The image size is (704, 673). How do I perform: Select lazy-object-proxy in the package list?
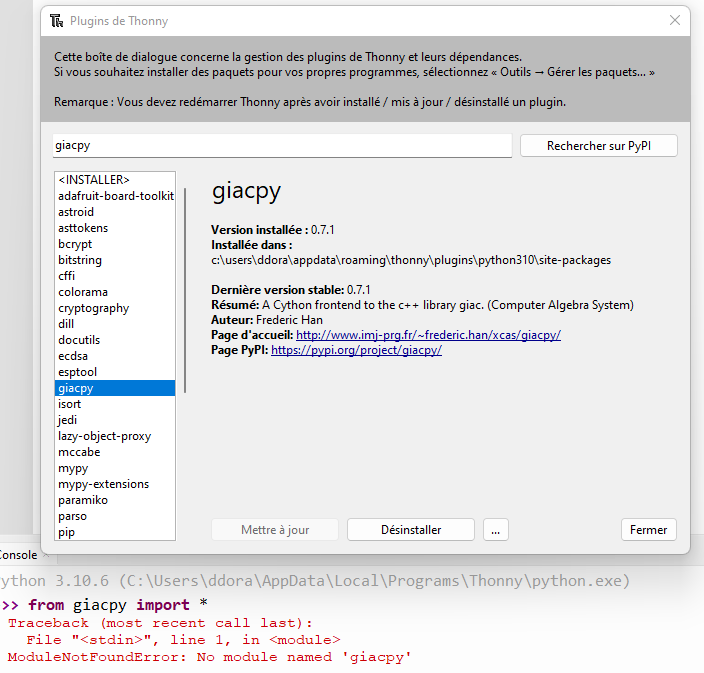(x=114, y=436)
